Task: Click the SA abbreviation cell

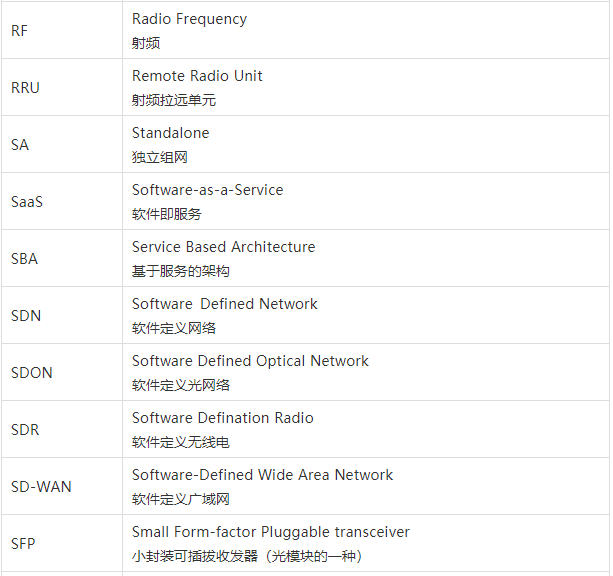Action: tap(20, 145)
